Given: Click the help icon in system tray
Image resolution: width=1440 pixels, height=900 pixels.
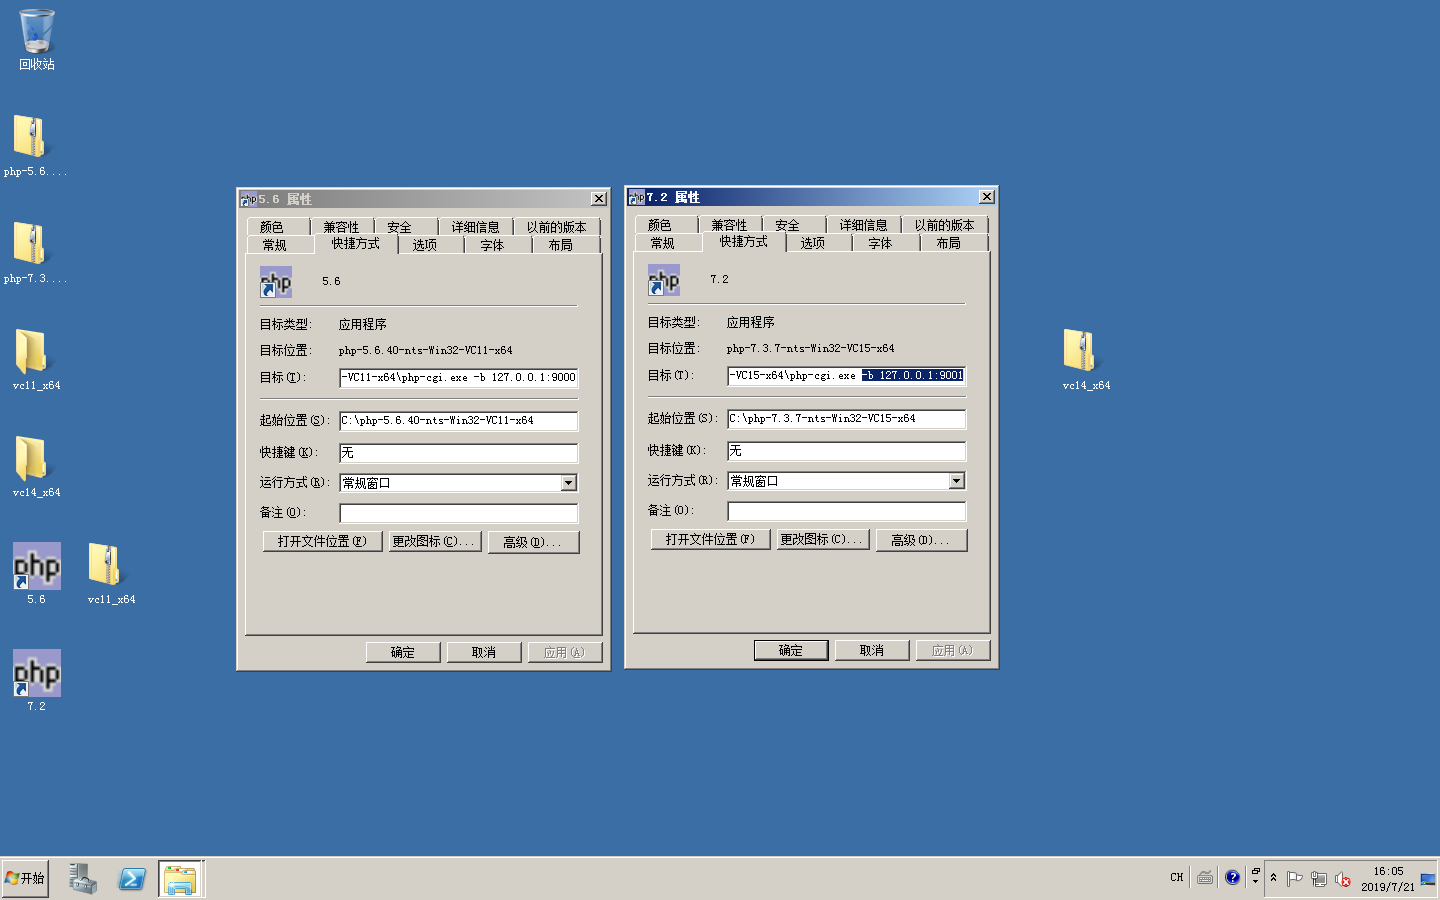Looking at the screenshot, I should click(1232, 878).
